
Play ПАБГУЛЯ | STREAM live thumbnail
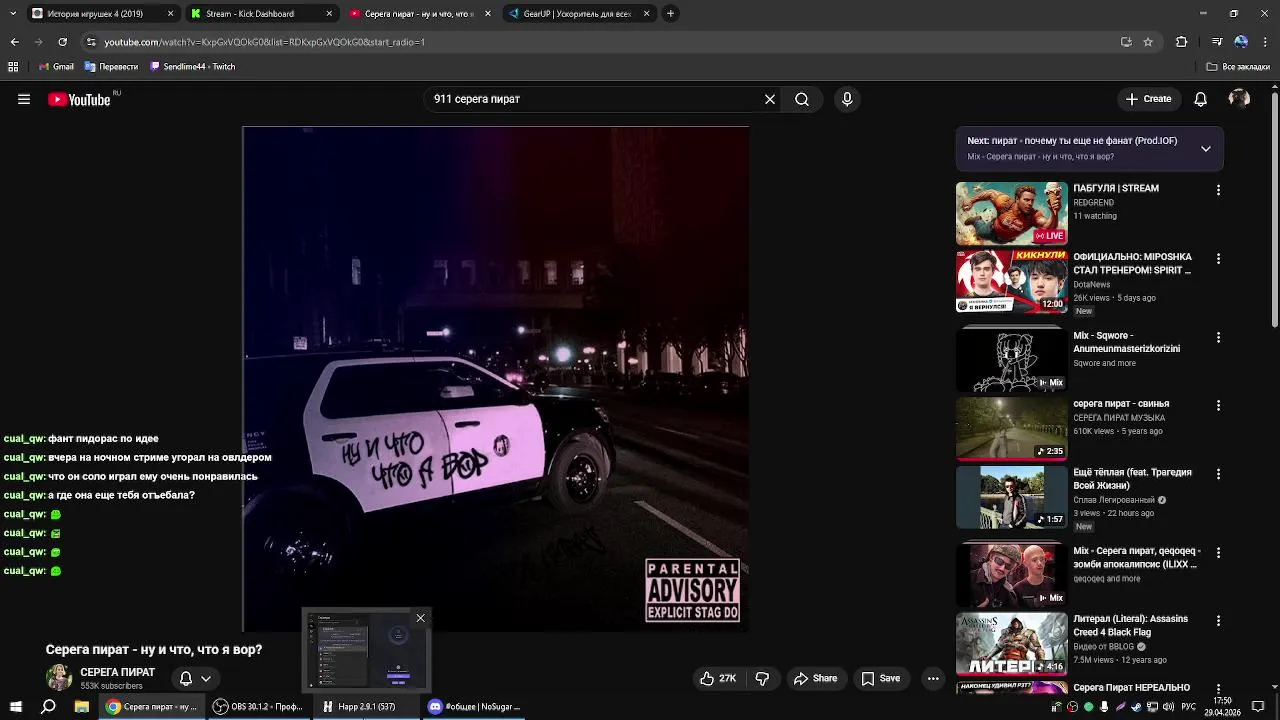click(1011, 213)
